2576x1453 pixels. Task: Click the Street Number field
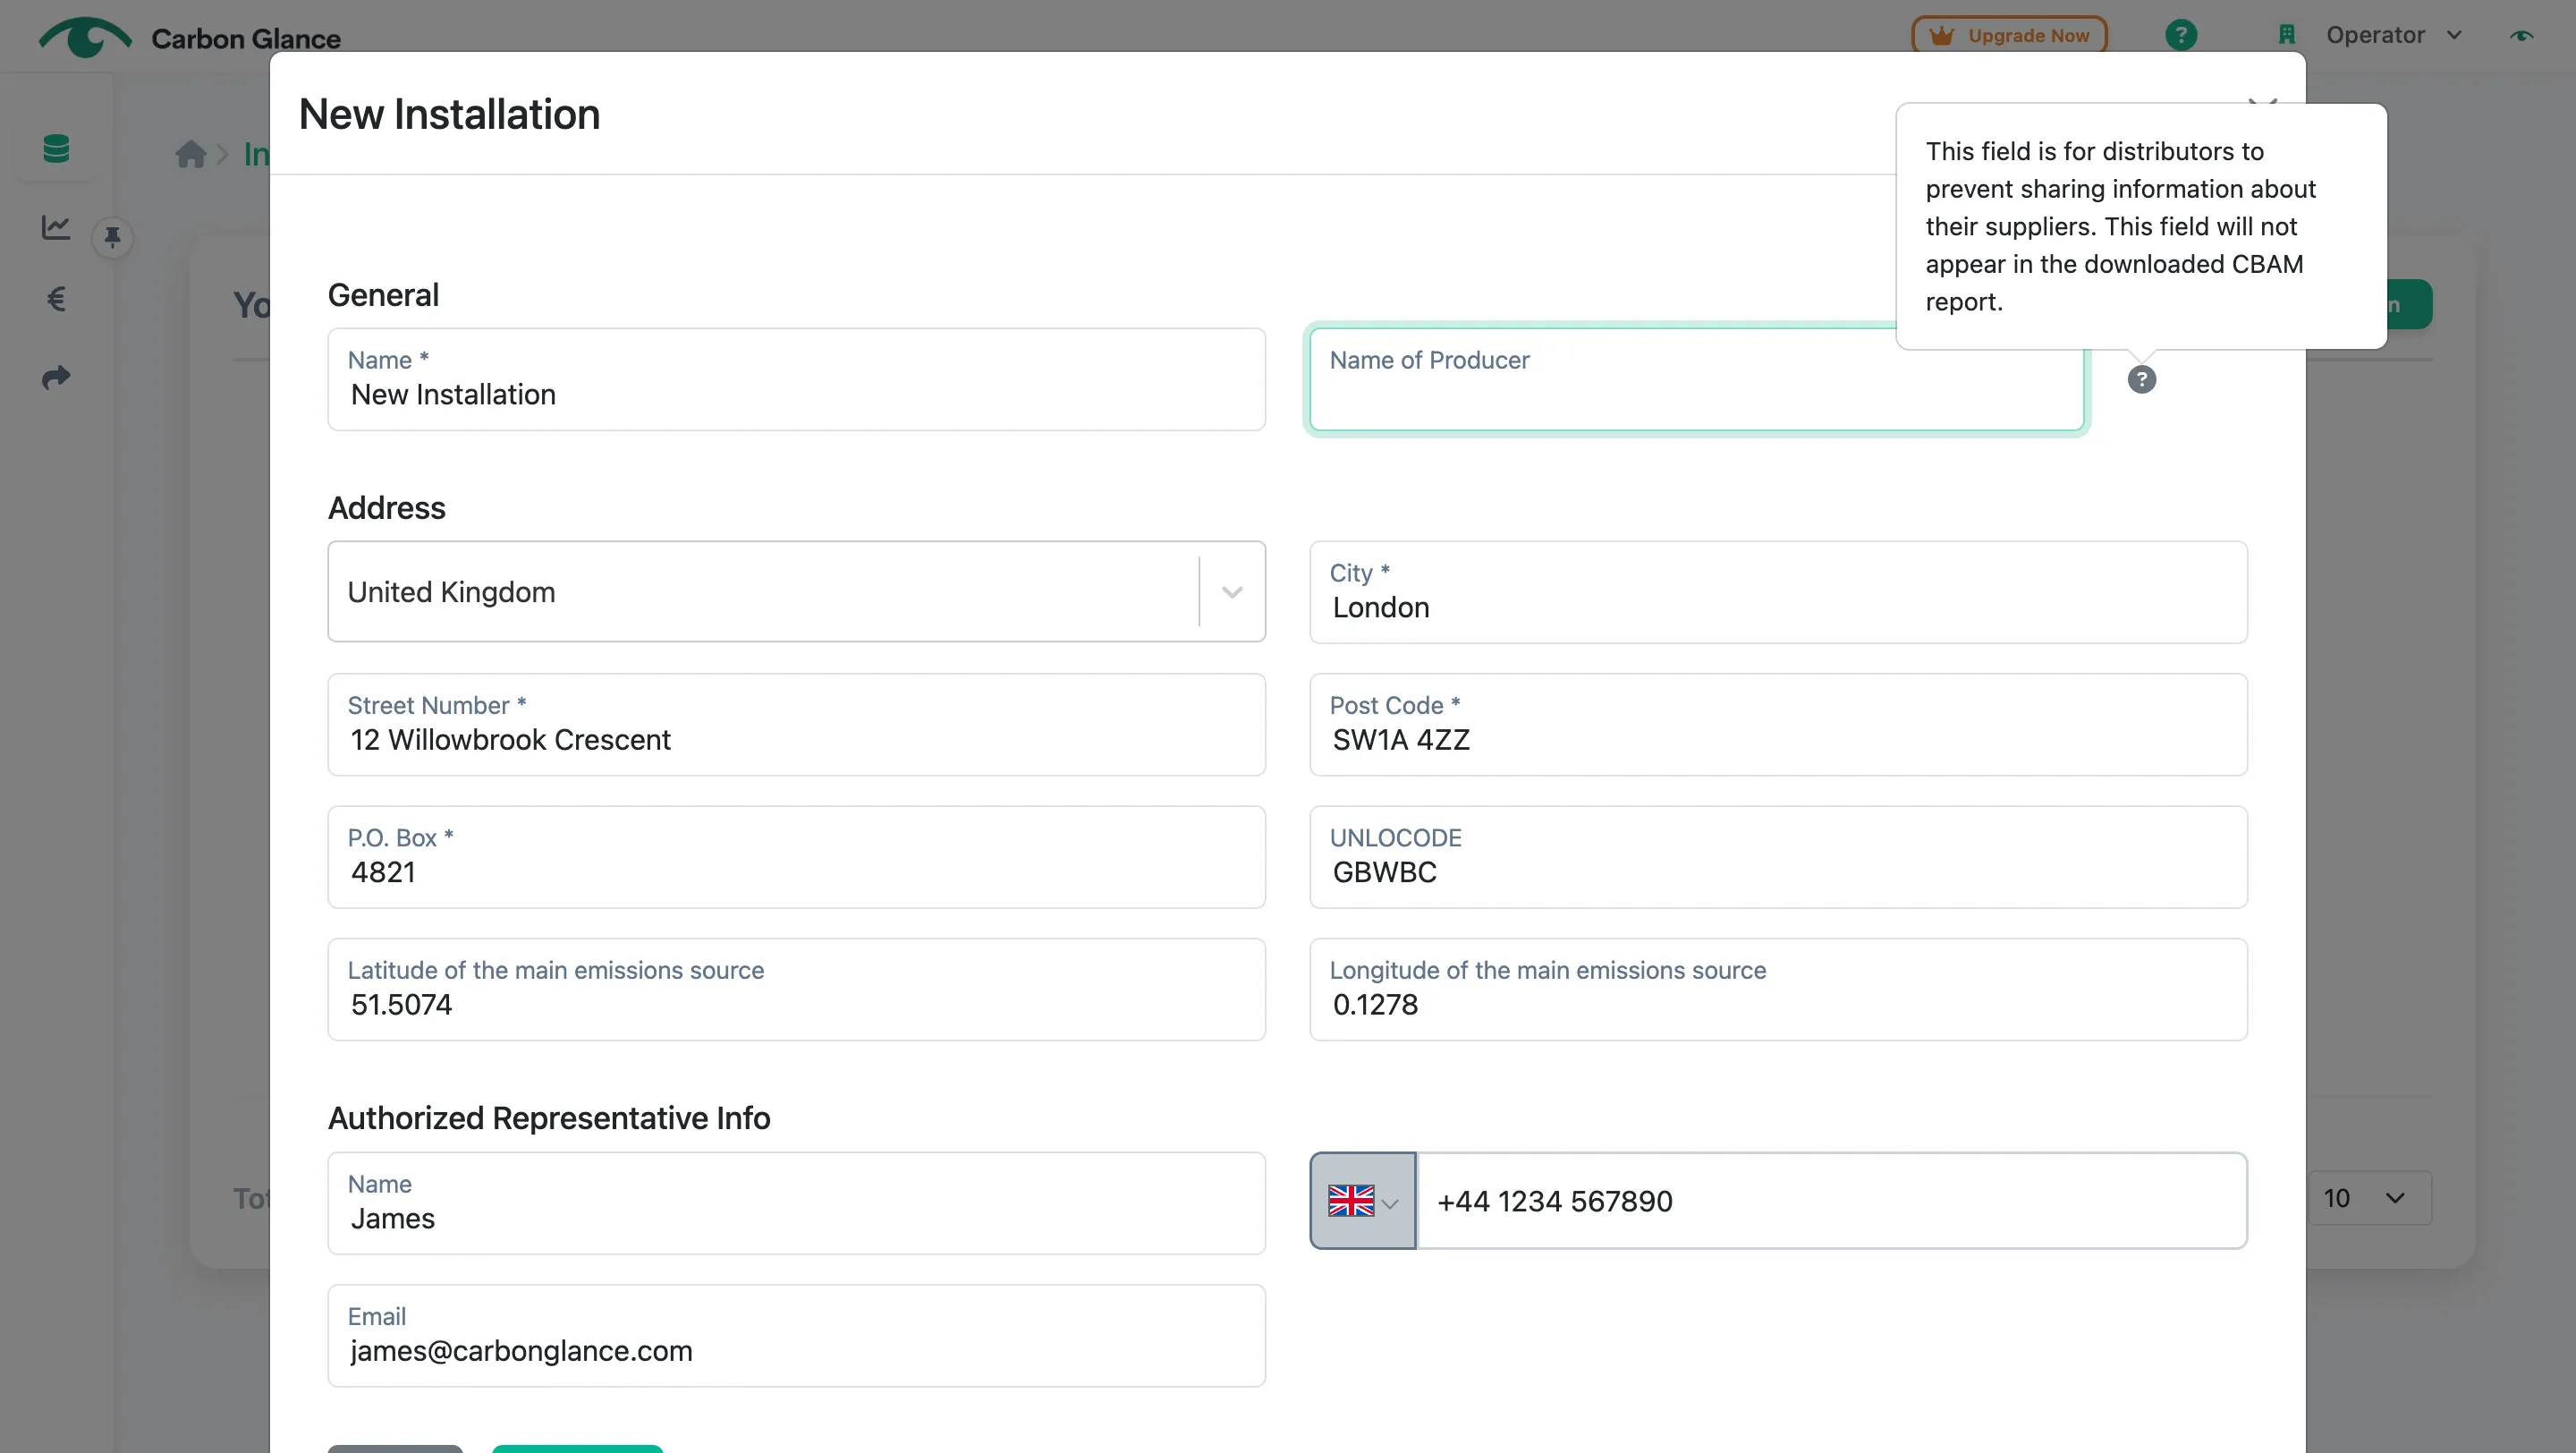[796, 725]
